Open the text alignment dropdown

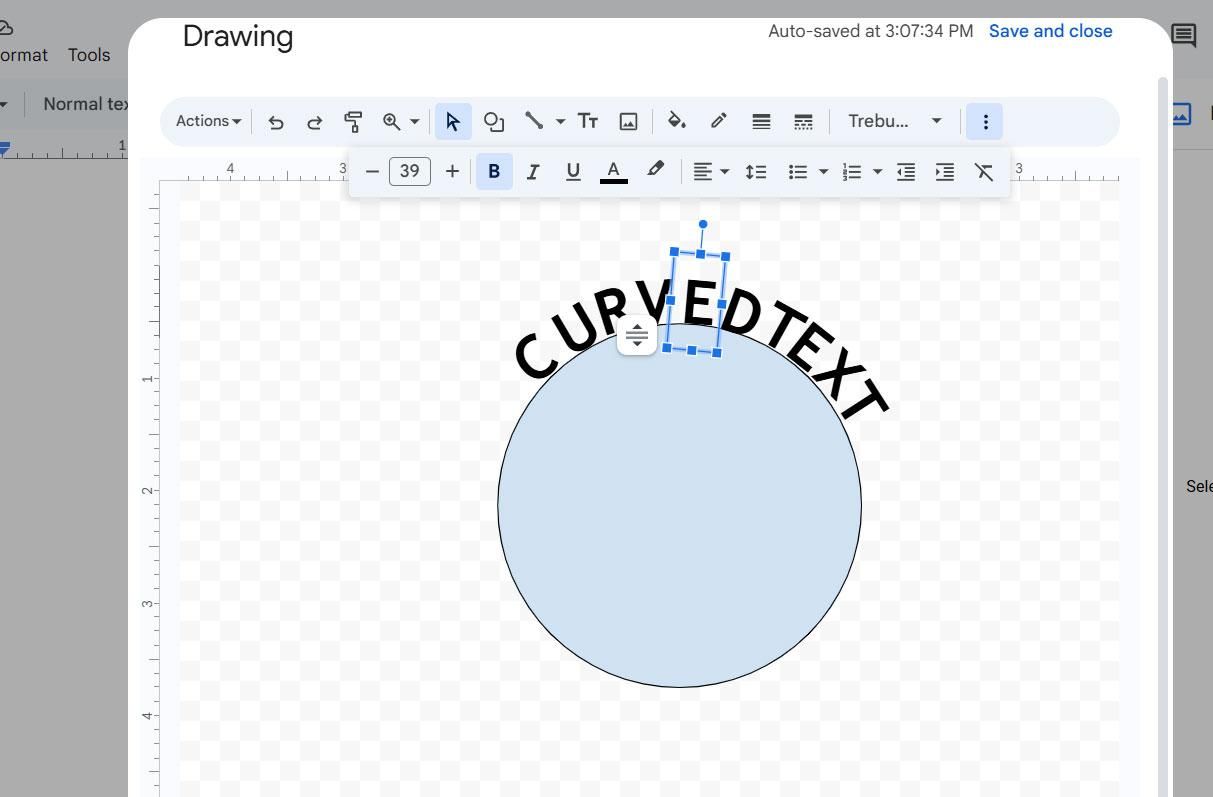[x=710, y=171]
